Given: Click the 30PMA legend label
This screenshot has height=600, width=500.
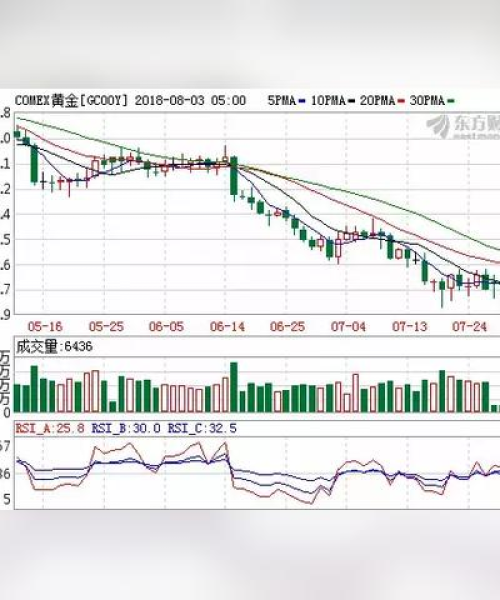Looking at the screenshot, I should [427, 101].
